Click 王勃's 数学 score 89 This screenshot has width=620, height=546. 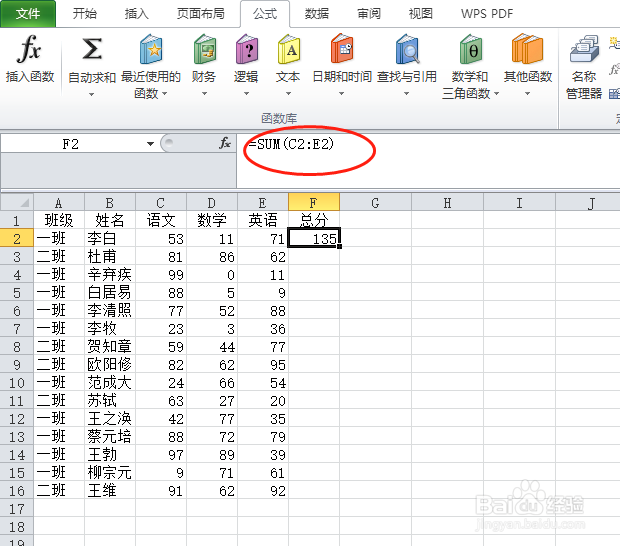212,455
